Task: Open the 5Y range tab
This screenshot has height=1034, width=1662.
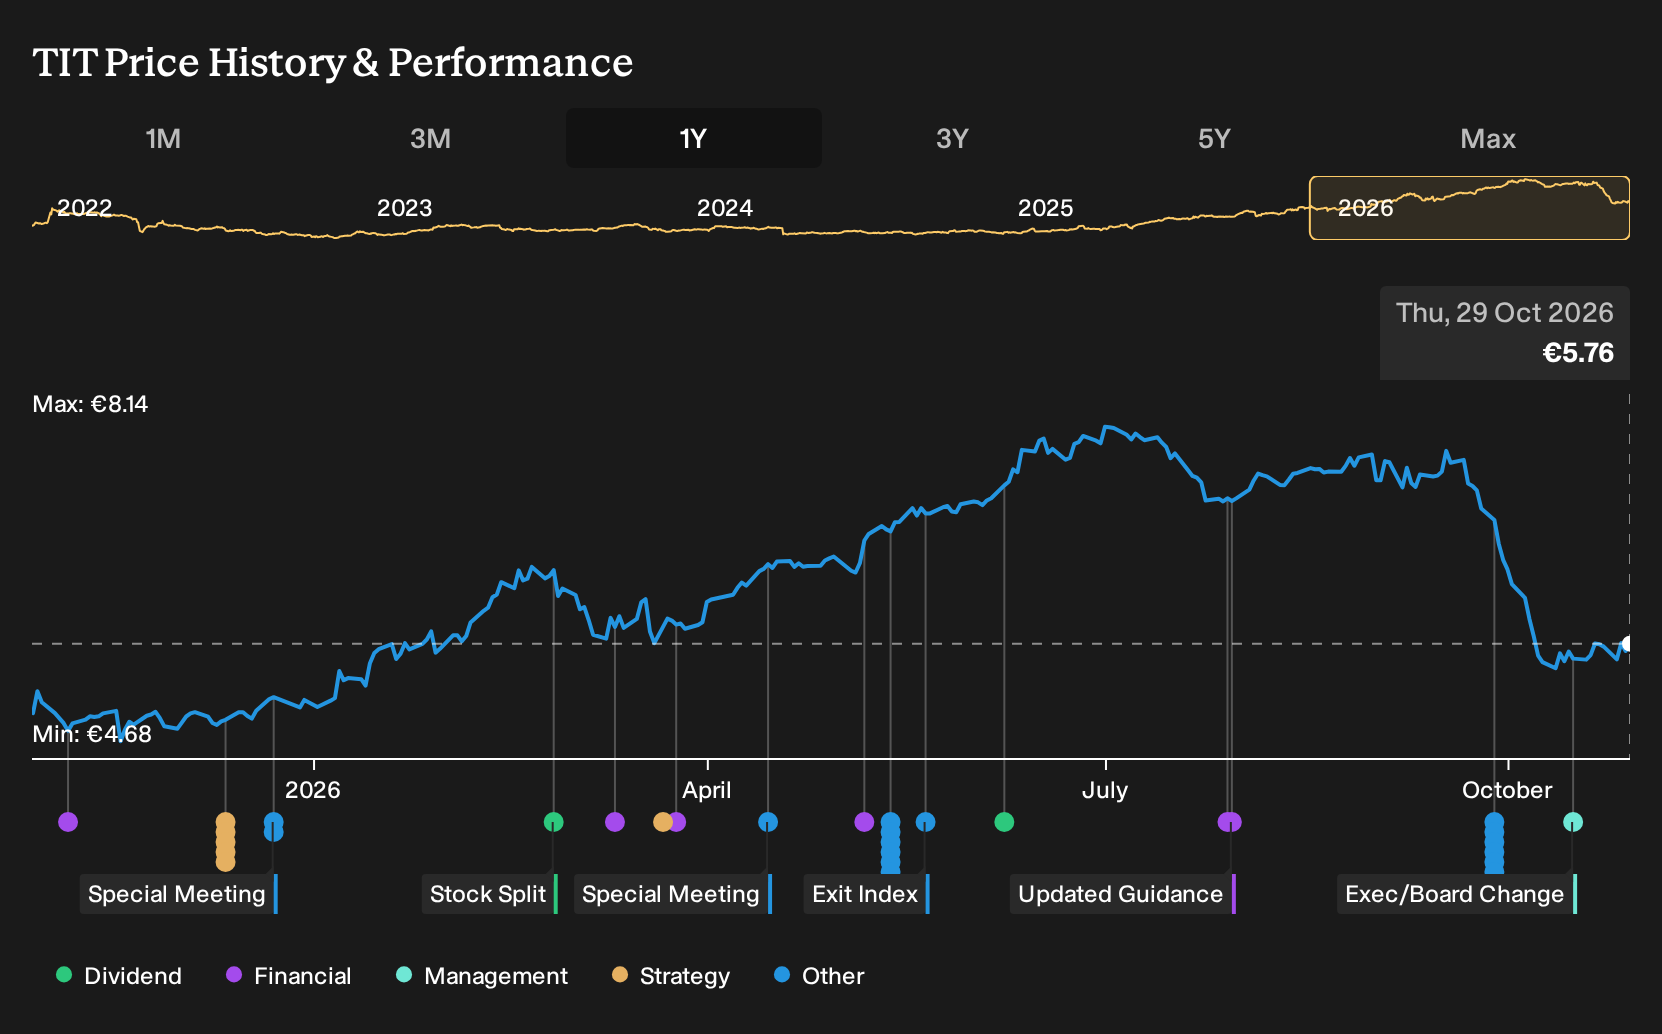Action: click(x=1214, y=138)
